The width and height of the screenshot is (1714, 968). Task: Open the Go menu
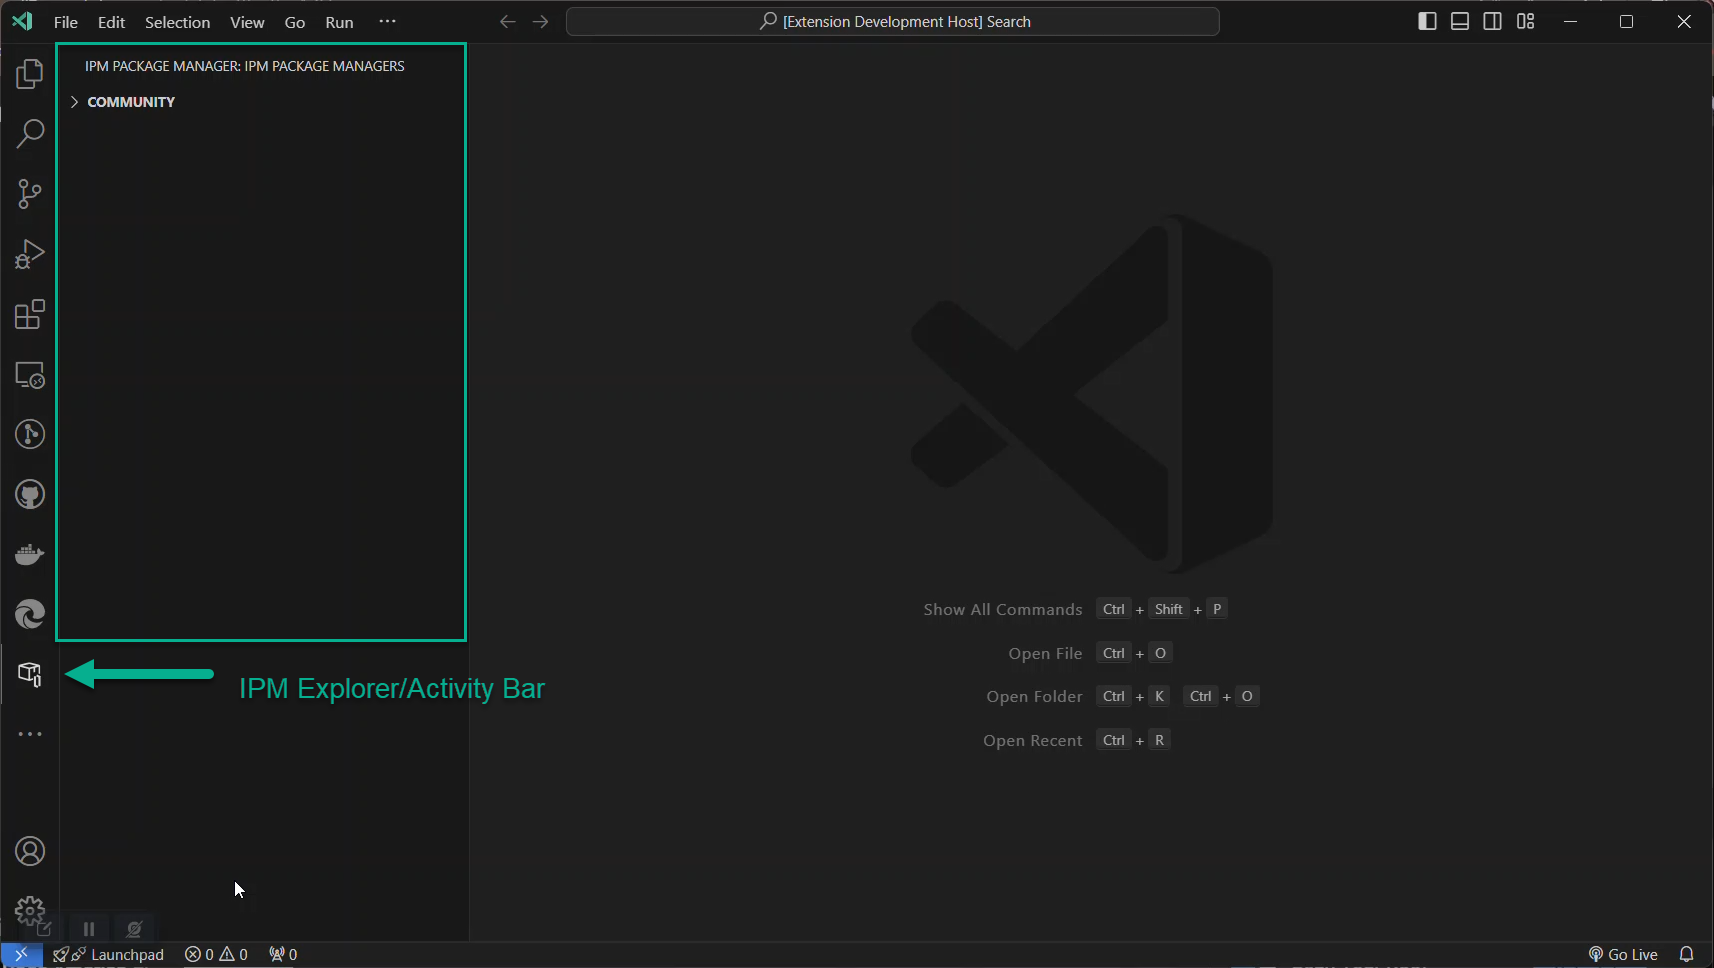(295, 22)
